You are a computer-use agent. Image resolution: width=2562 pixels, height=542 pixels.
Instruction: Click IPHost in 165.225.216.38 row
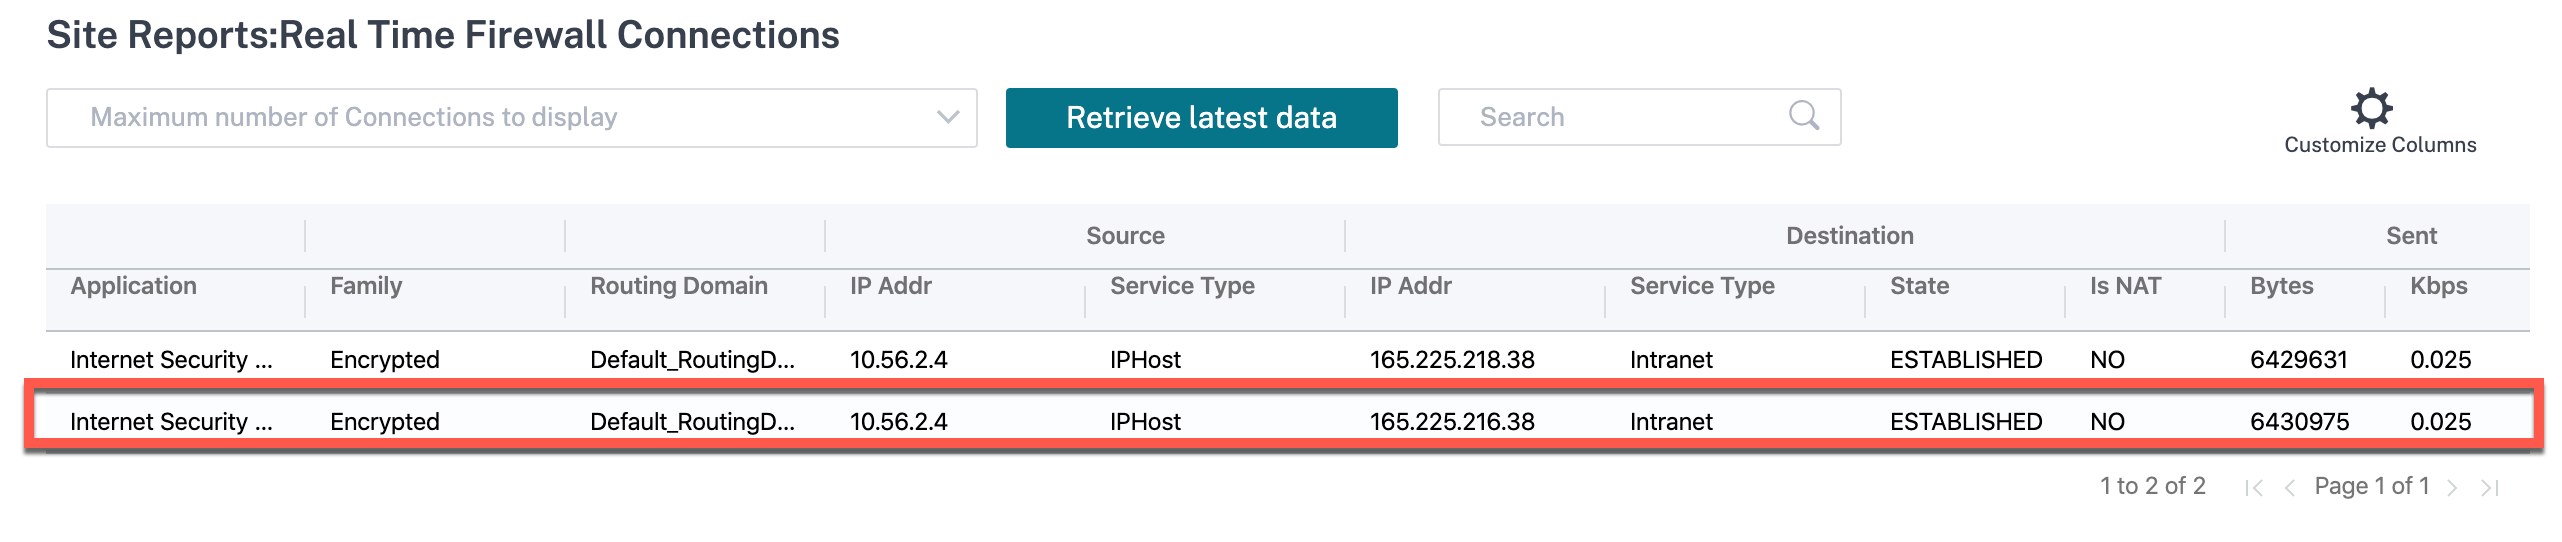[x=1145, y=422]
